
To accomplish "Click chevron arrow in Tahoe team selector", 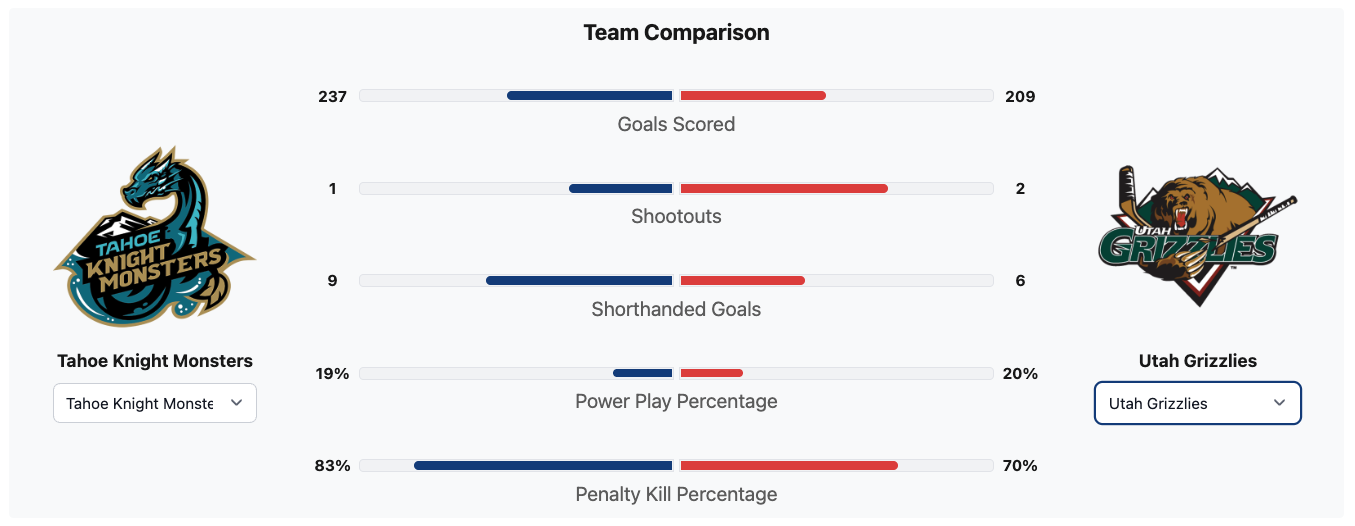I will tap(237, 402).
